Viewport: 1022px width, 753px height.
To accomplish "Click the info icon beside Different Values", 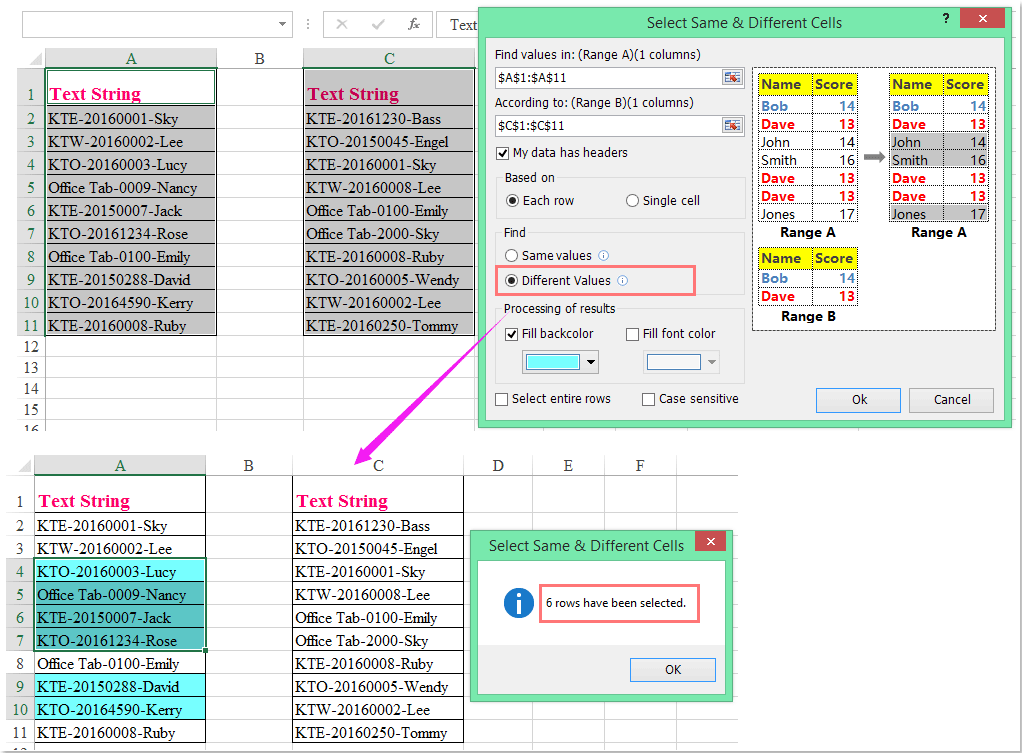I will 622,279.
